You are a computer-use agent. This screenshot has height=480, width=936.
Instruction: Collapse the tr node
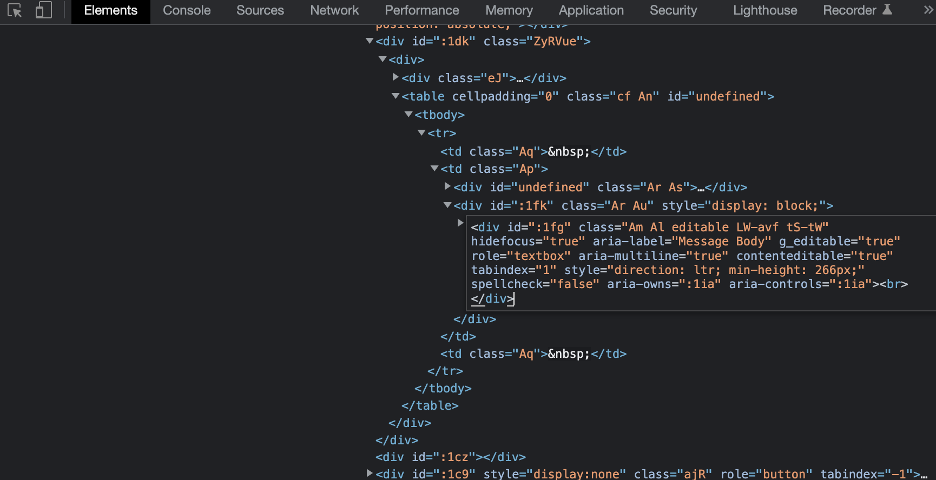[x=422, y=133]
